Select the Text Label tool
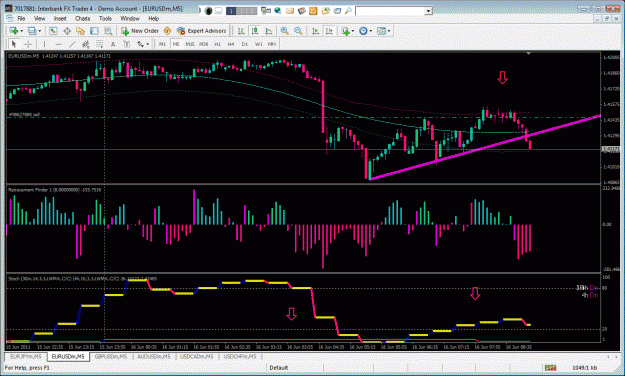 pyautogui.click(x=126, y=44)
